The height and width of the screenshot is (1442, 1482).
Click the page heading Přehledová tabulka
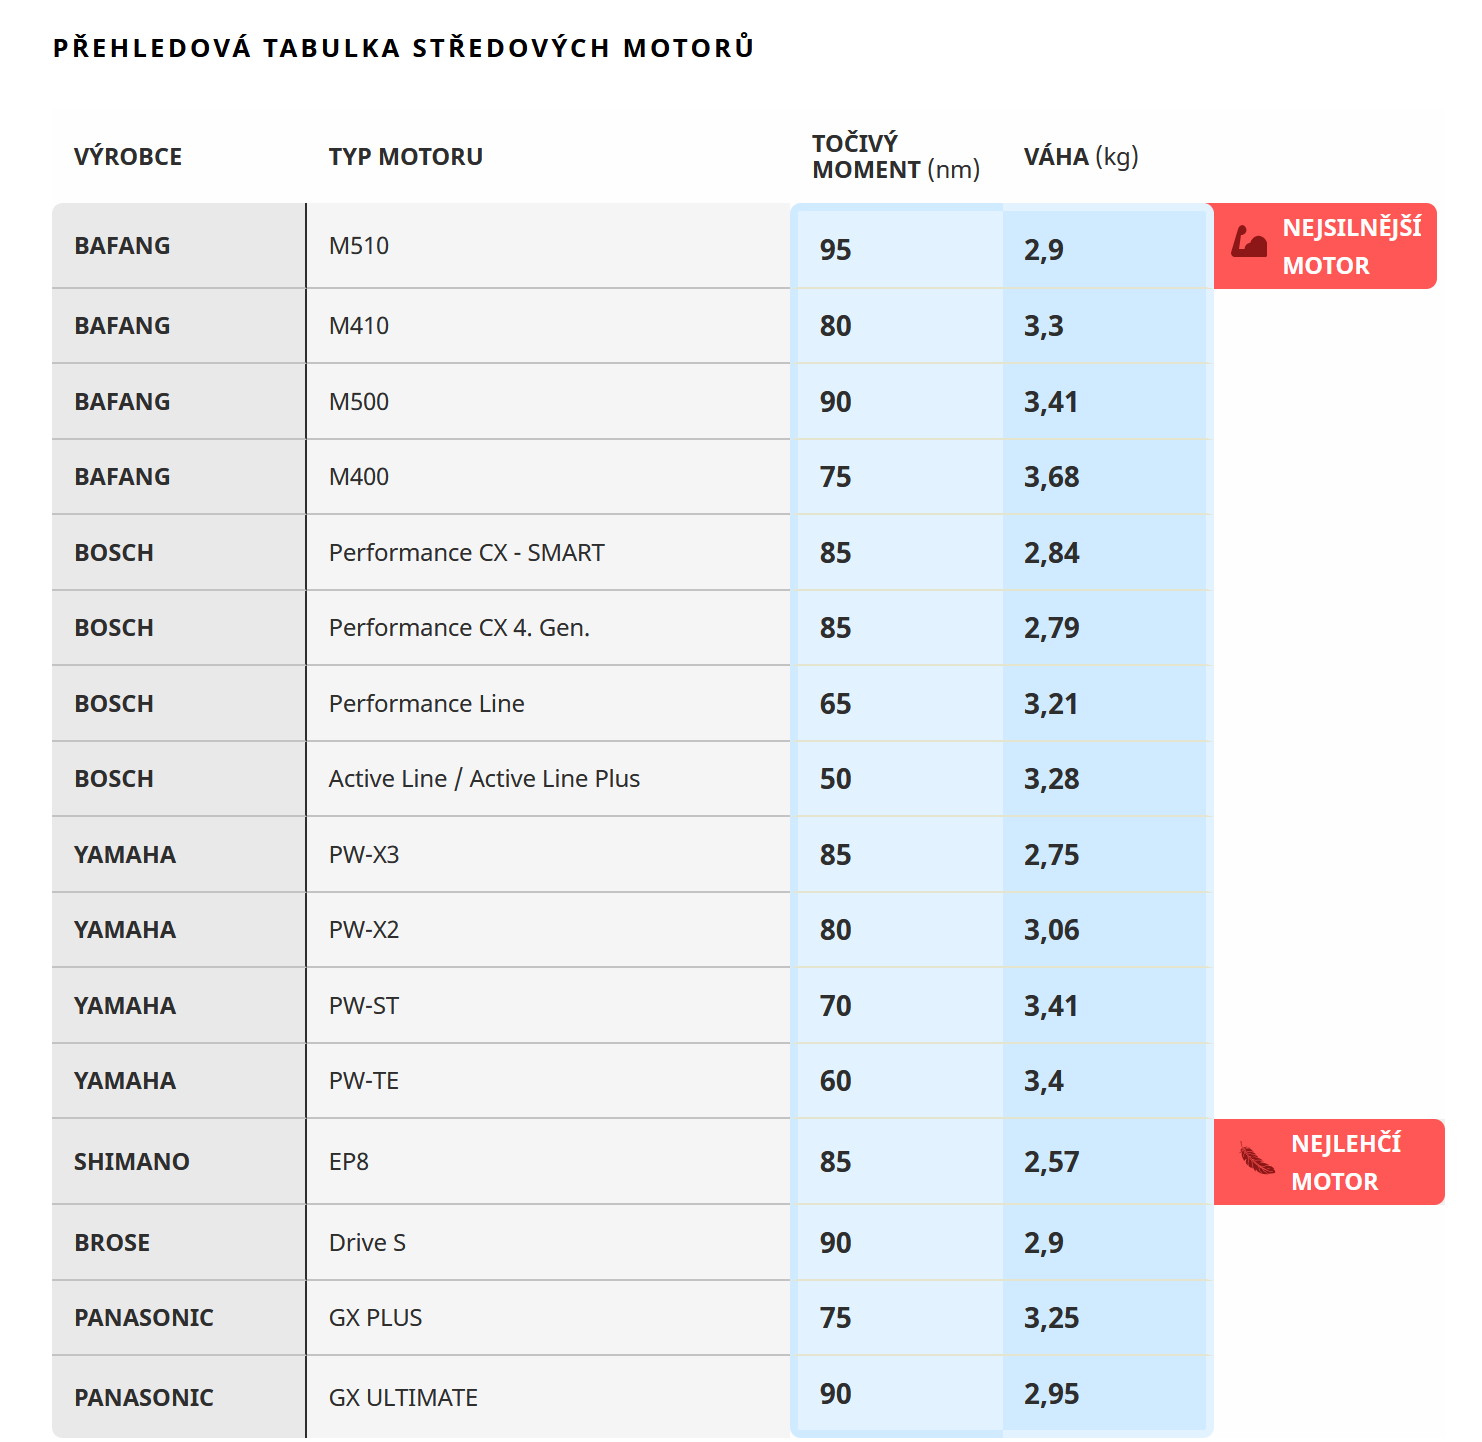tap(403, 47)
